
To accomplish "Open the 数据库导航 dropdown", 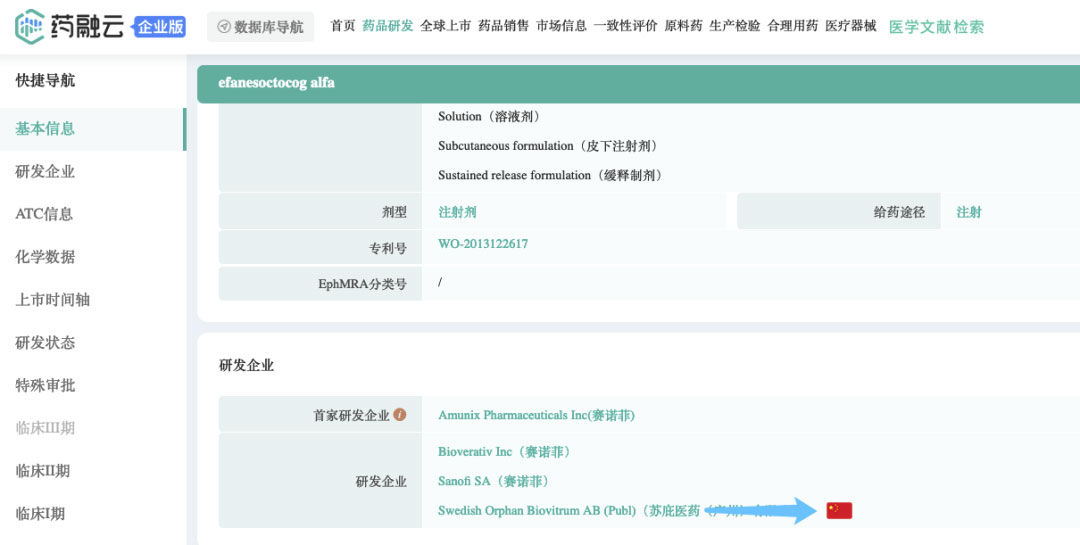I will pyautogui.click(x=261, y=27).
